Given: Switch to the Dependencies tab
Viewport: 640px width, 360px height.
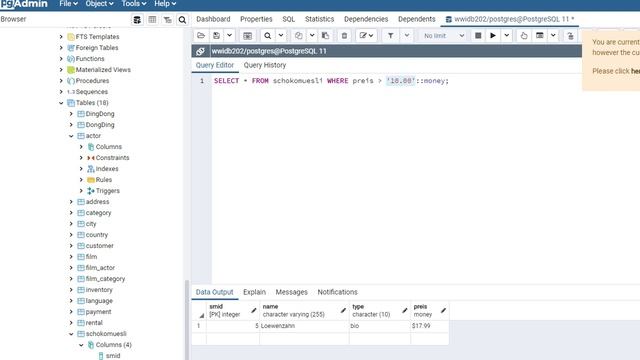Looking at the screenshot, I should tap(366, 19).
